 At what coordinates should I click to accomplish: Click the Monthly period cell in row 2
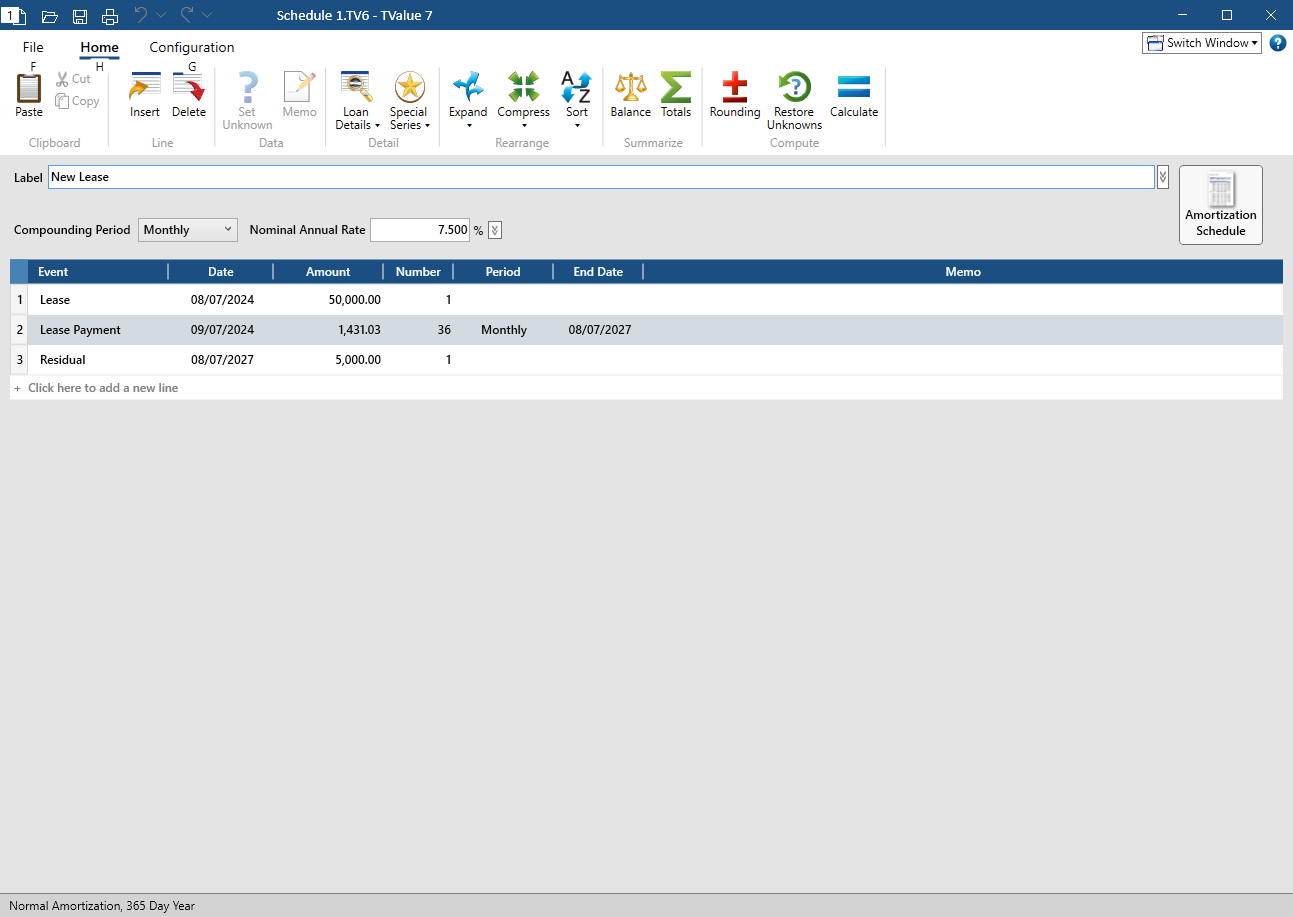[x=504, y=330]
